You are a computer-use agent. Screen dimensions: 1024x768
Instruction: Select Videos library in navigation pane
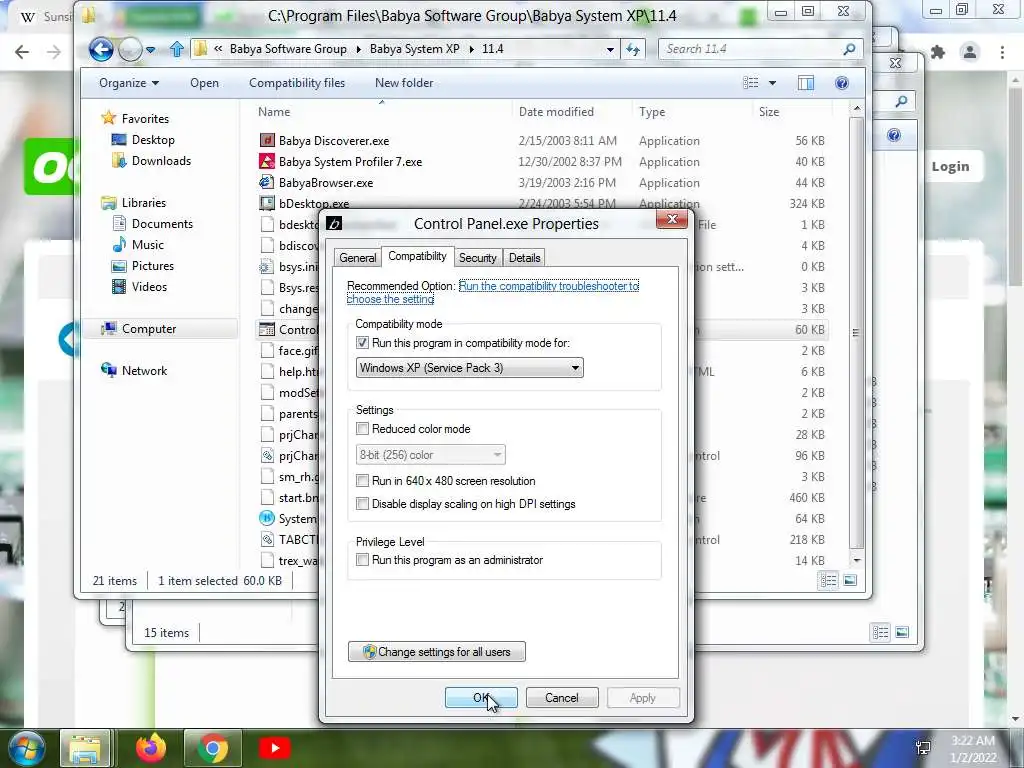pos(149,287)
